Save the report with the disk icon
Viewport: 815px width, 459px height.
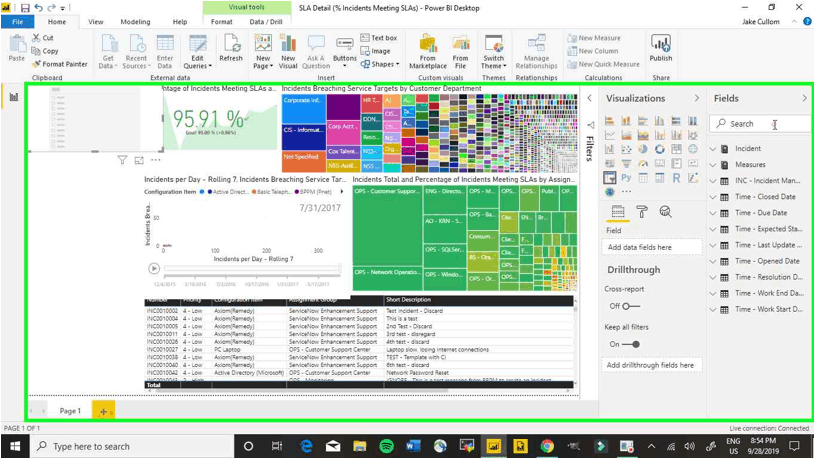[25, 8]
